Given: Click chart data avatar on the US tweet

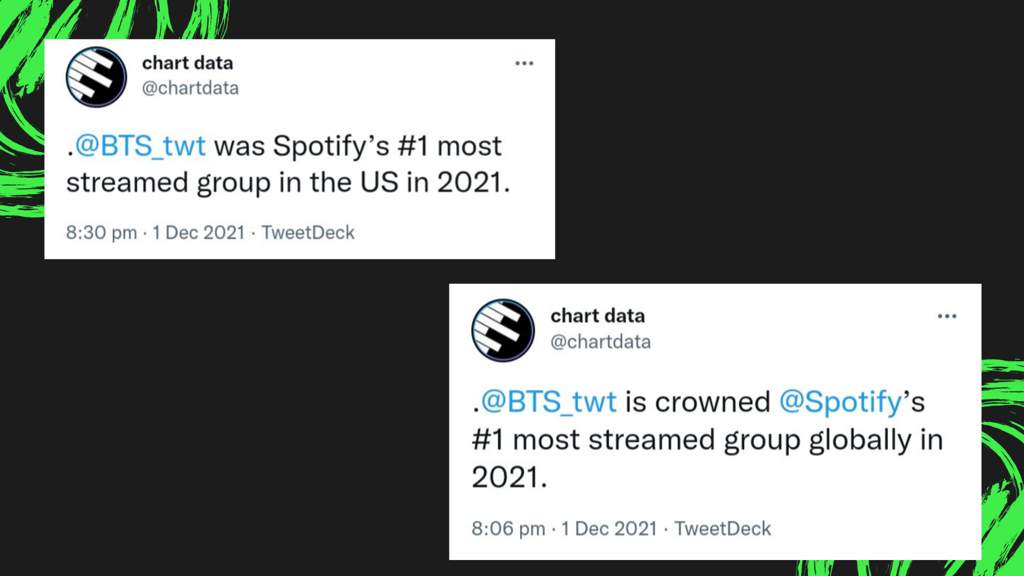Looking at the screenshot, I should [96, 76].
